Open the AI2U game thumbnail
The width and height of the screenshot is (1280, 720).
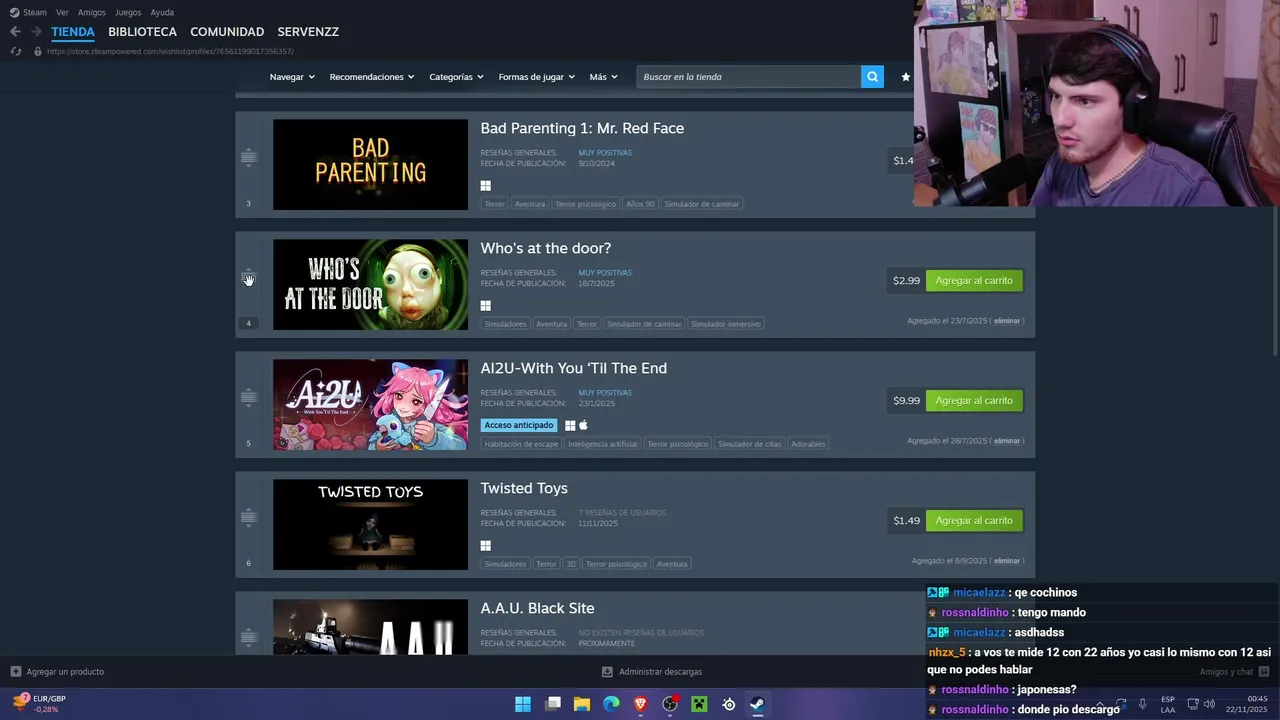point(370,405)
